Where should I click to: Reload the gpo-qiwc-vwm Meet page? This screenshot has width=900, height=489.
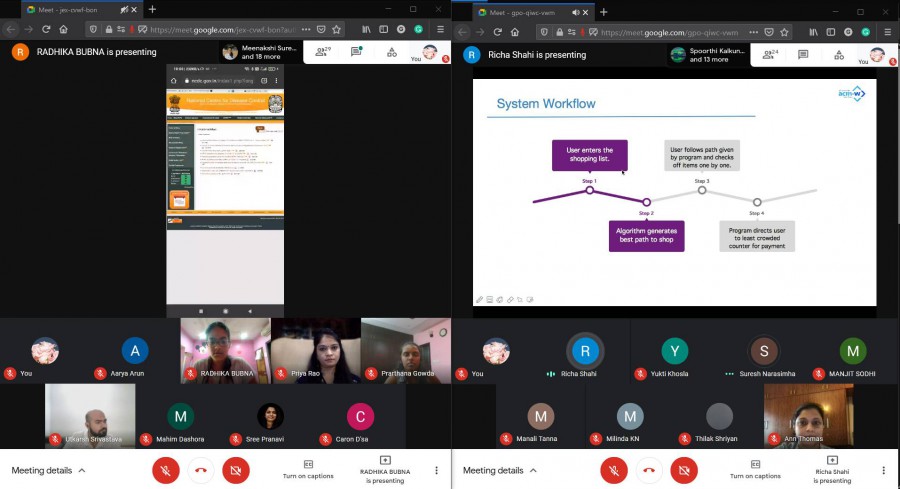(x=498, y=30)
